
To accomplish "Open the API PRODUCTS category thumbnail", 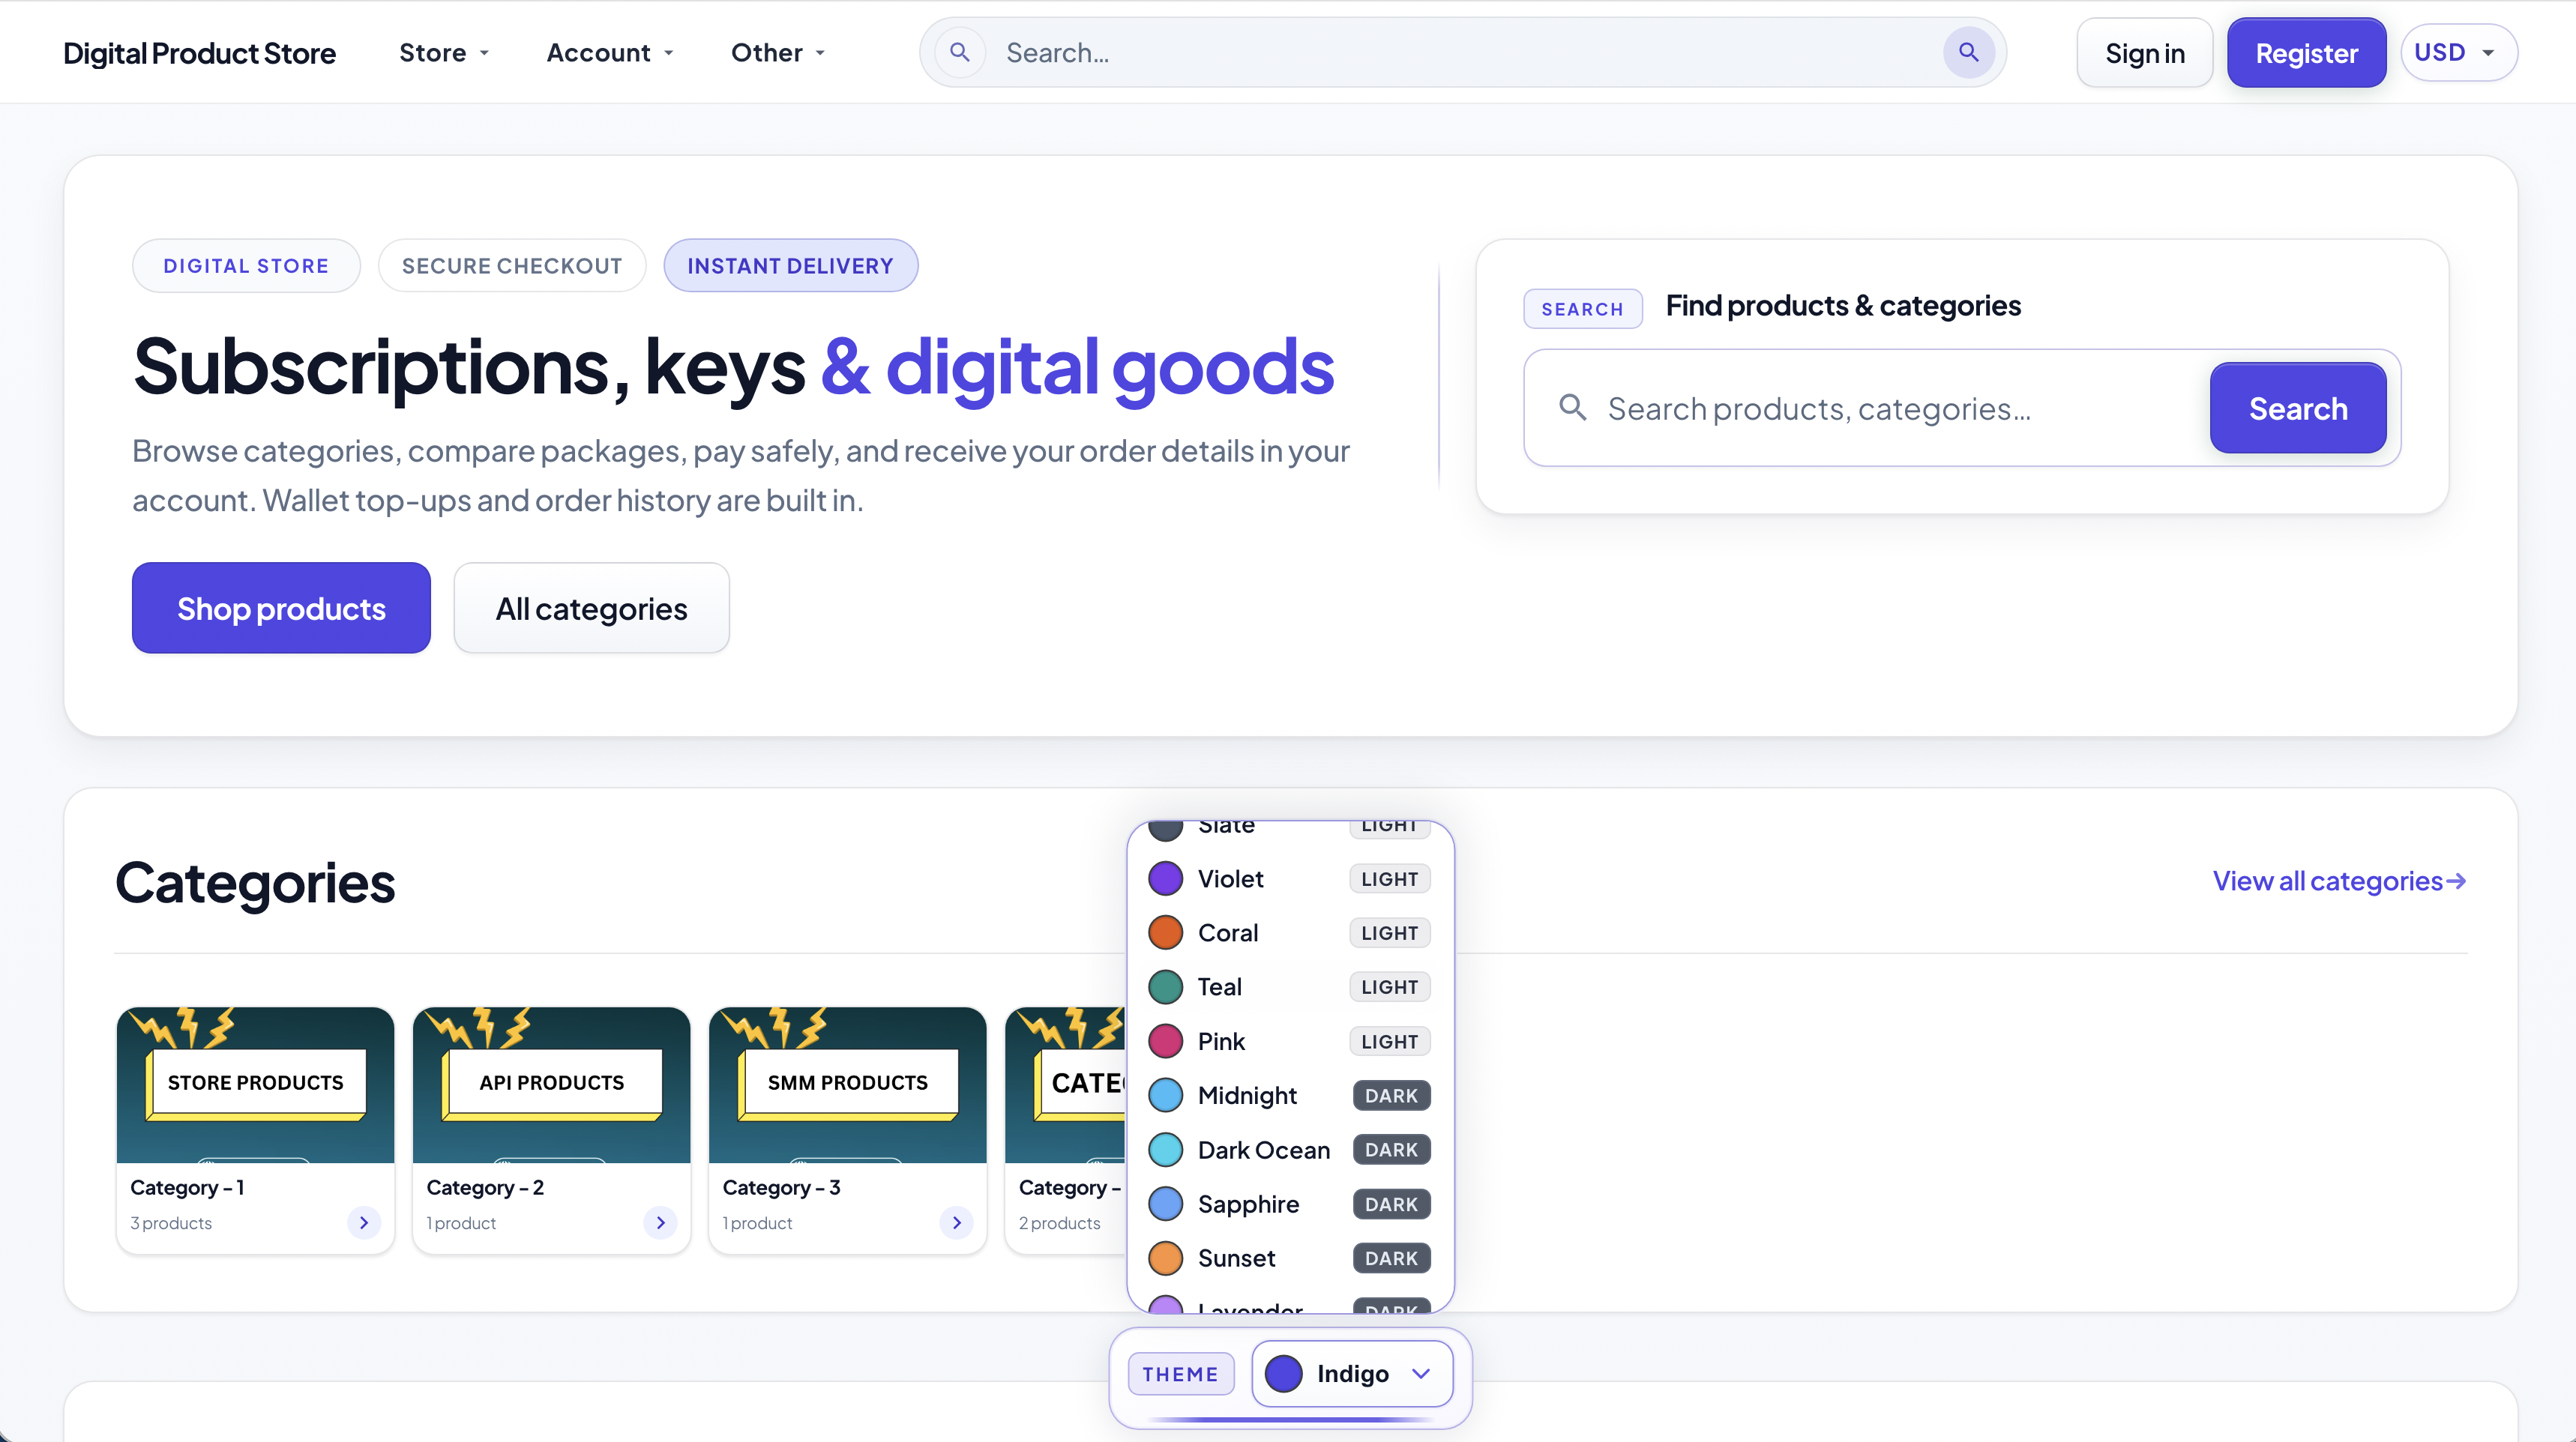I will (x=551, y=1084).
